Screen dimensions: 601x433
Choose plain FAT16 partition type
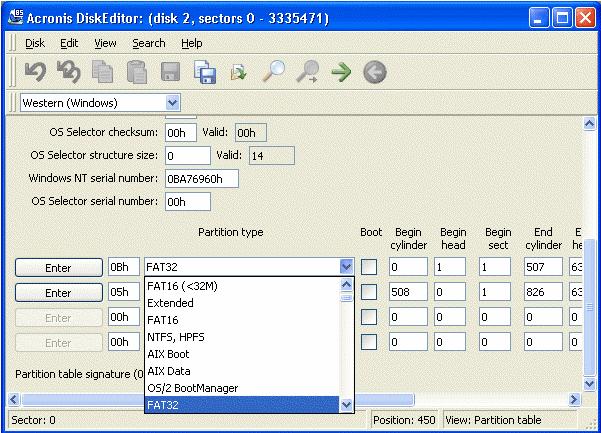click(x=242, y=320)
